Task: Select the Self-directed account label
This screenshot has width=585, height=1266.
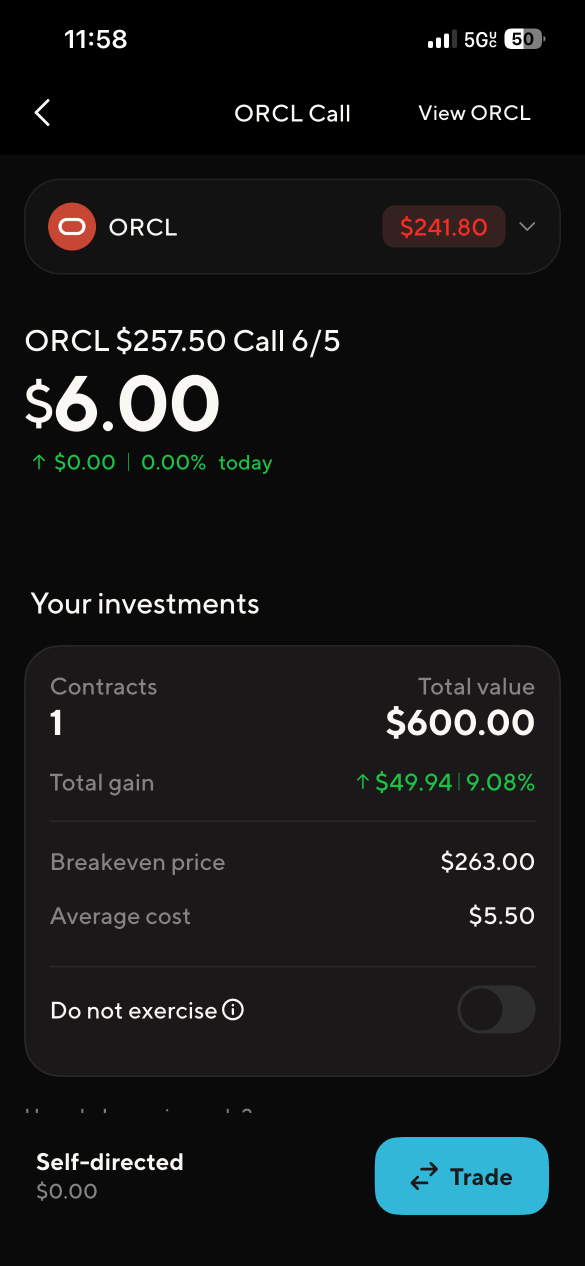Action: click(110, 1162)
